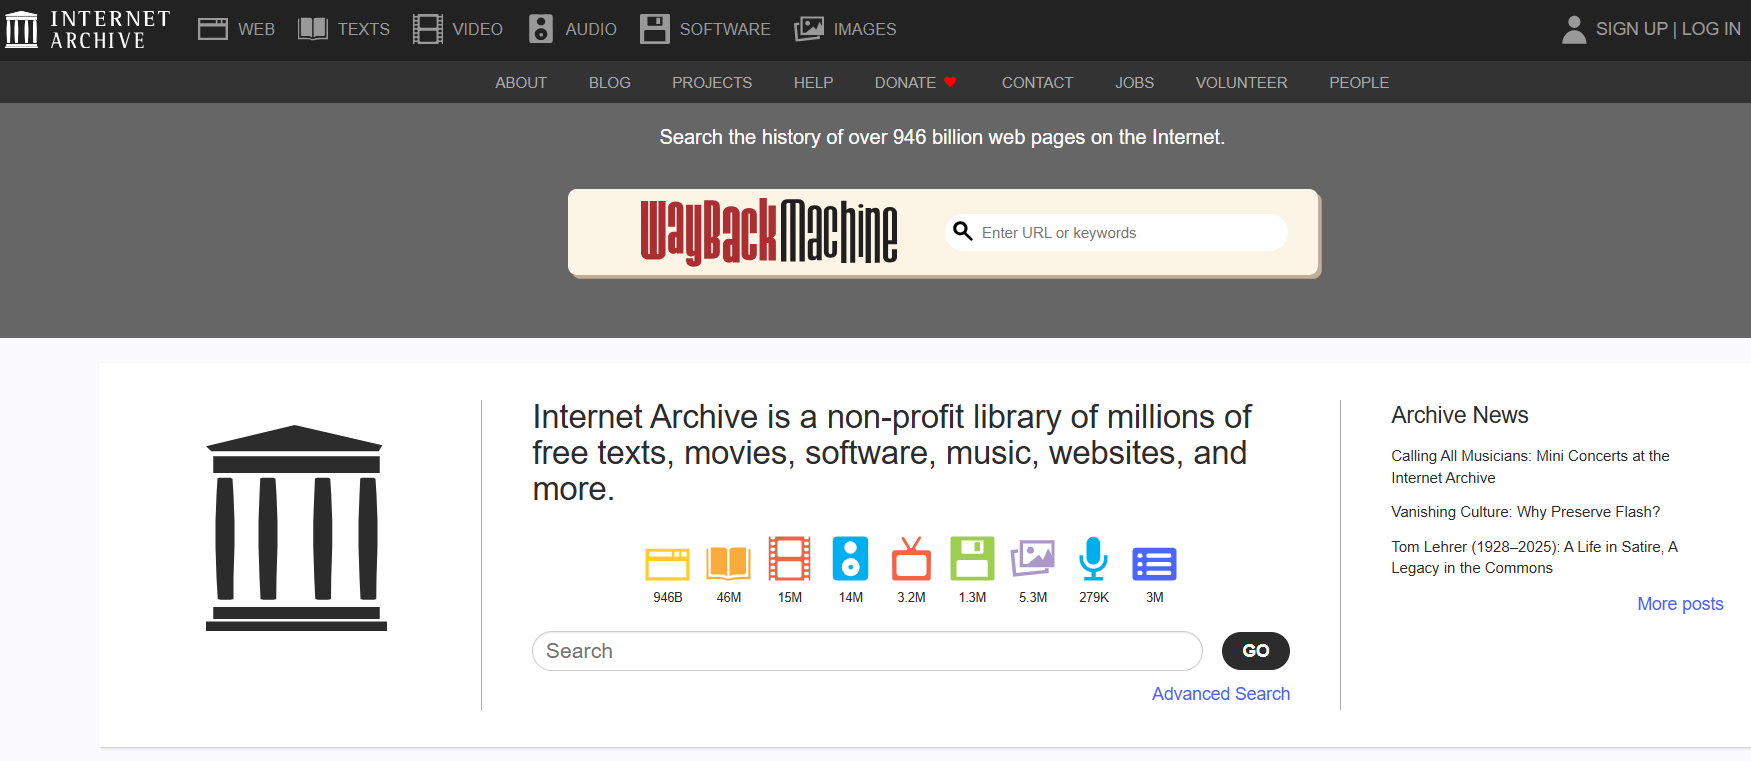Select the red video icon labeled 15M

(790, 558)
